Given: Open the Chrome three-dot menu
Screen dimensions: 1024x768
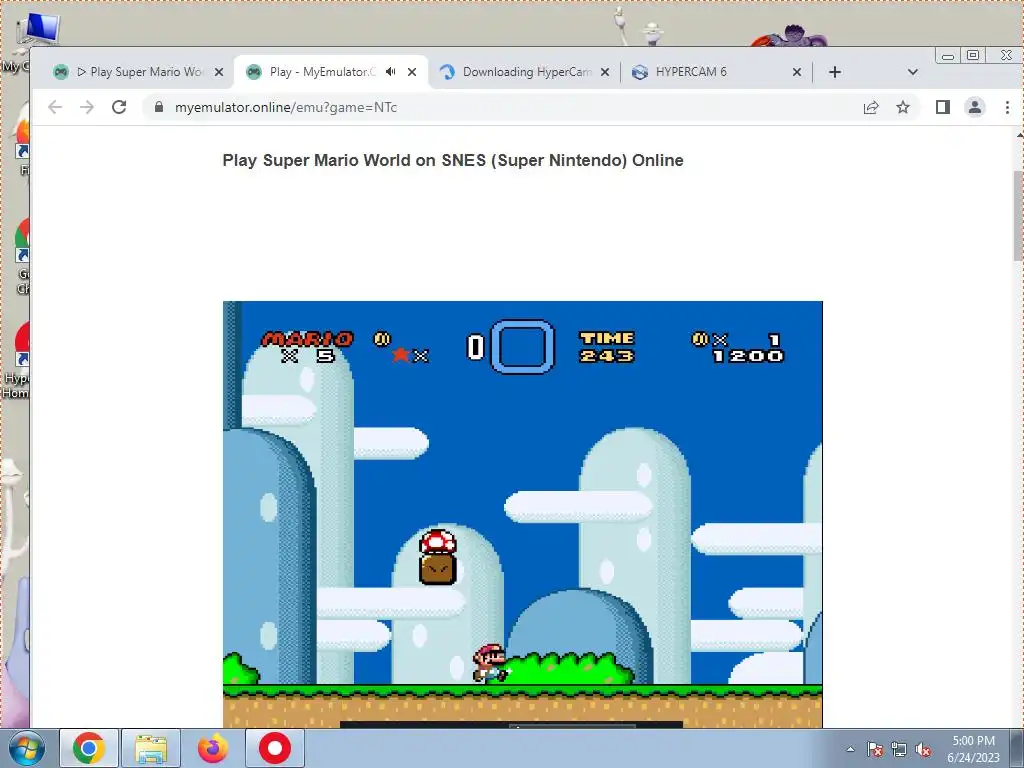Looking at the screenshot, I should click(1007, 107).
